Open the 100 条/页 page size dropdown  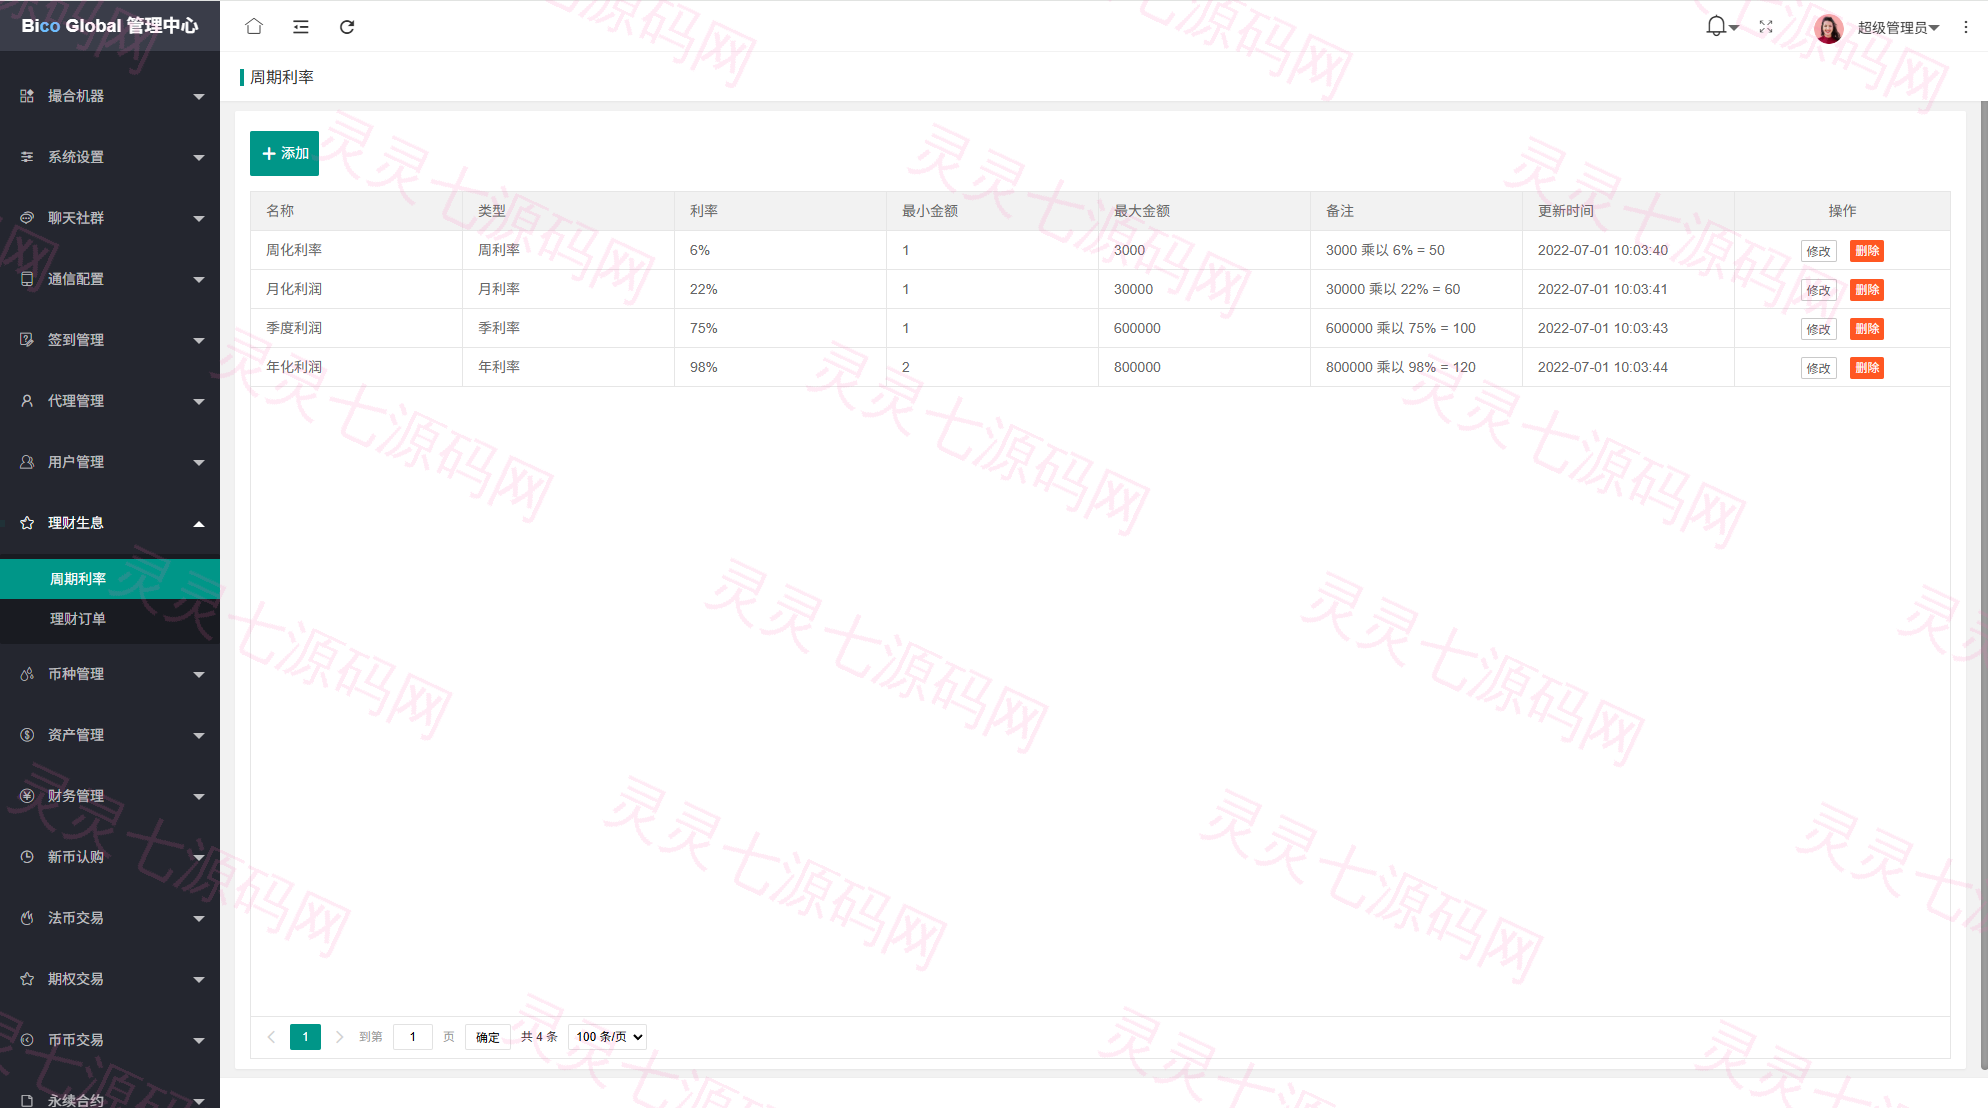pos(608,1037)
